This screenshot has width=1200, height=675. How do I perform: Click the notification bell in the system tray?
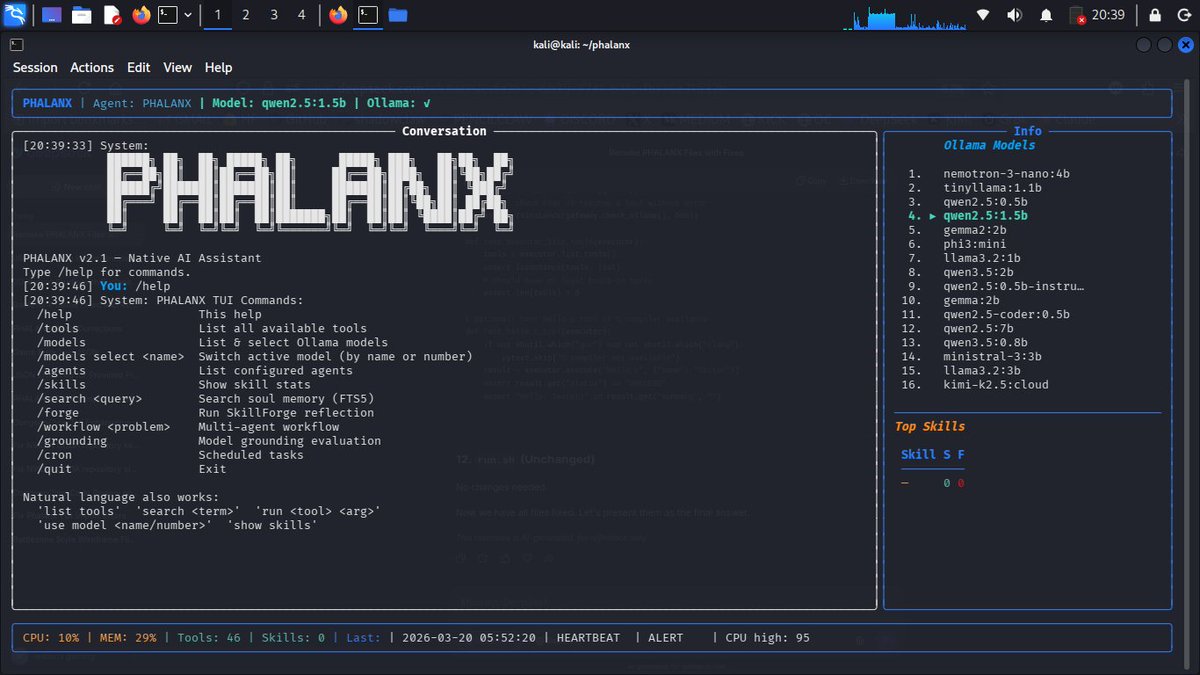pos(1046,14)
